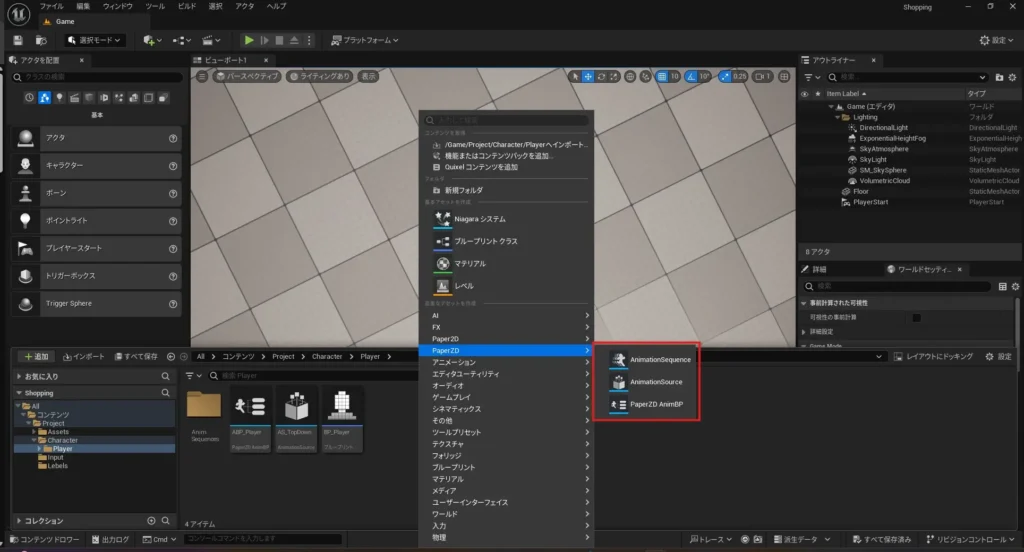This screenshot has width=1024, height=552.
Task: Click the context menu search field
Action: [506, 120]
